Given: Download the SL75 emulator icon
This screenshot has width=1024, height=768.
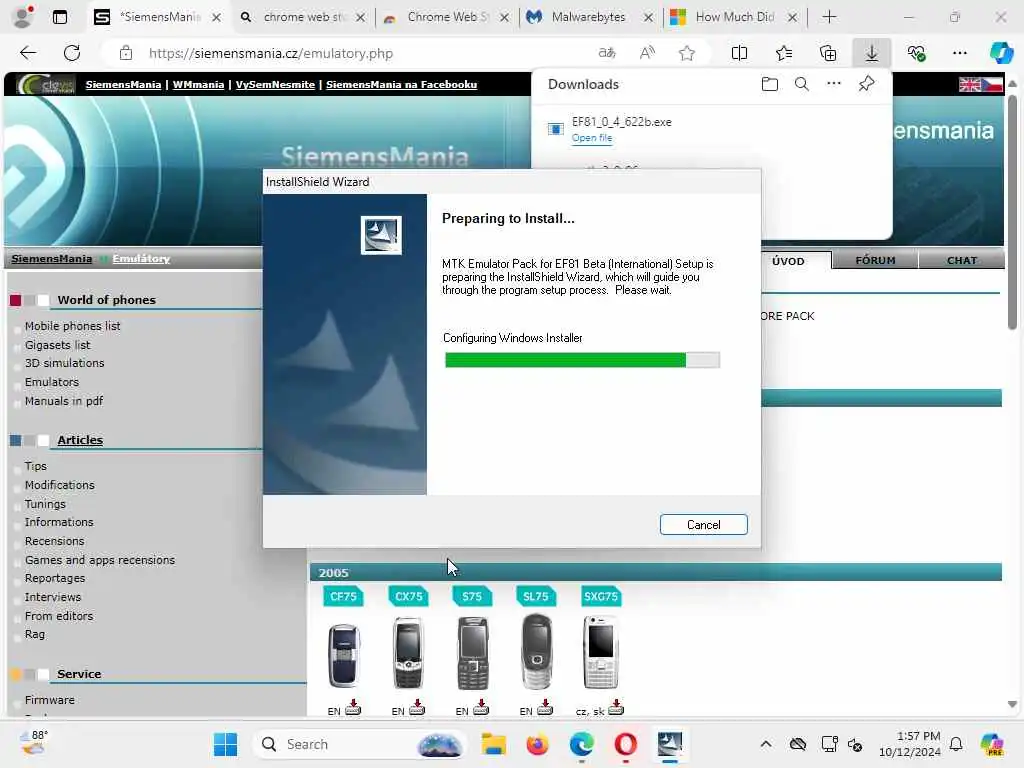Looking at the screenshot, I should (x=545, y=707).
